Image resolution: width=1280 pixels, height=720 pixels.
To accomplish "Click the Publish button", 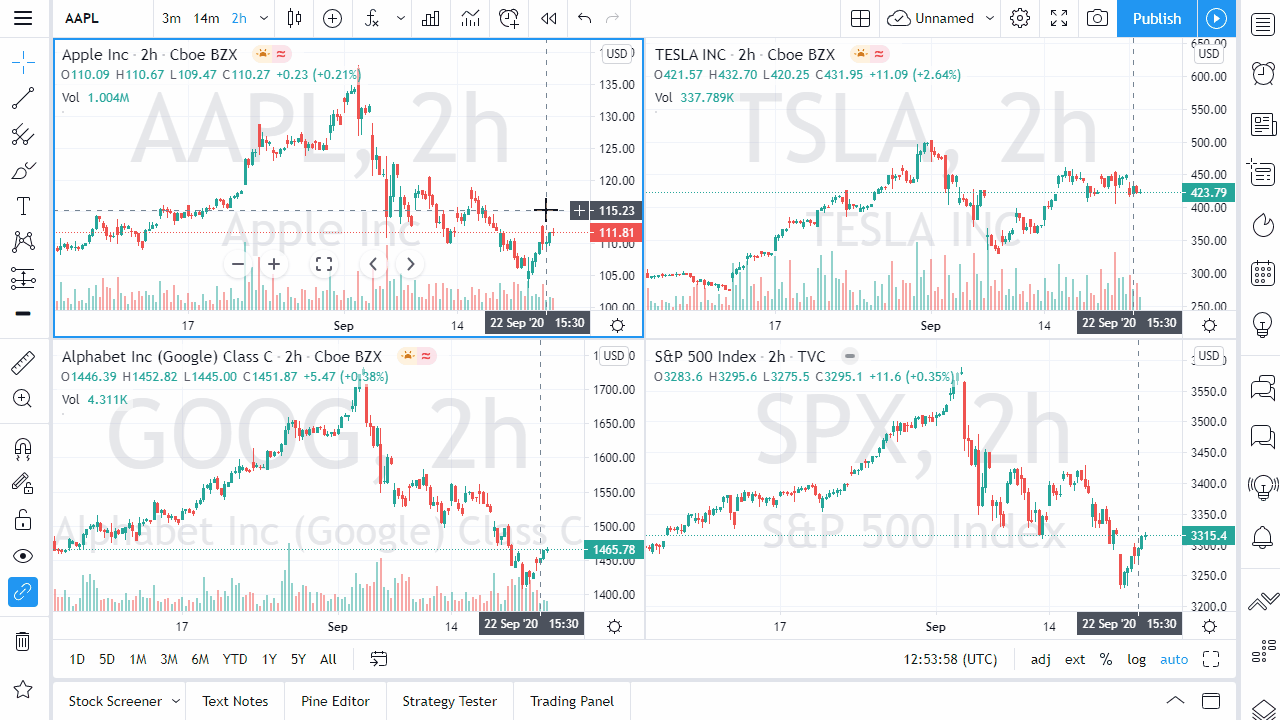I will (1157, 18).
